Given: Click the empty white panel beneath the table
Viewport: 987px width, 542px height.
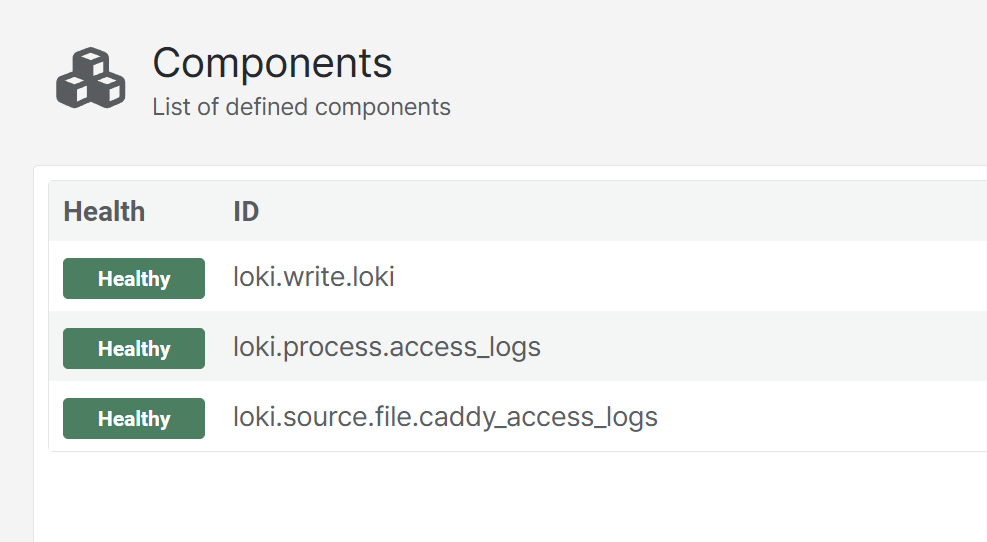Looking at the screenshot, I should [510, 497].
